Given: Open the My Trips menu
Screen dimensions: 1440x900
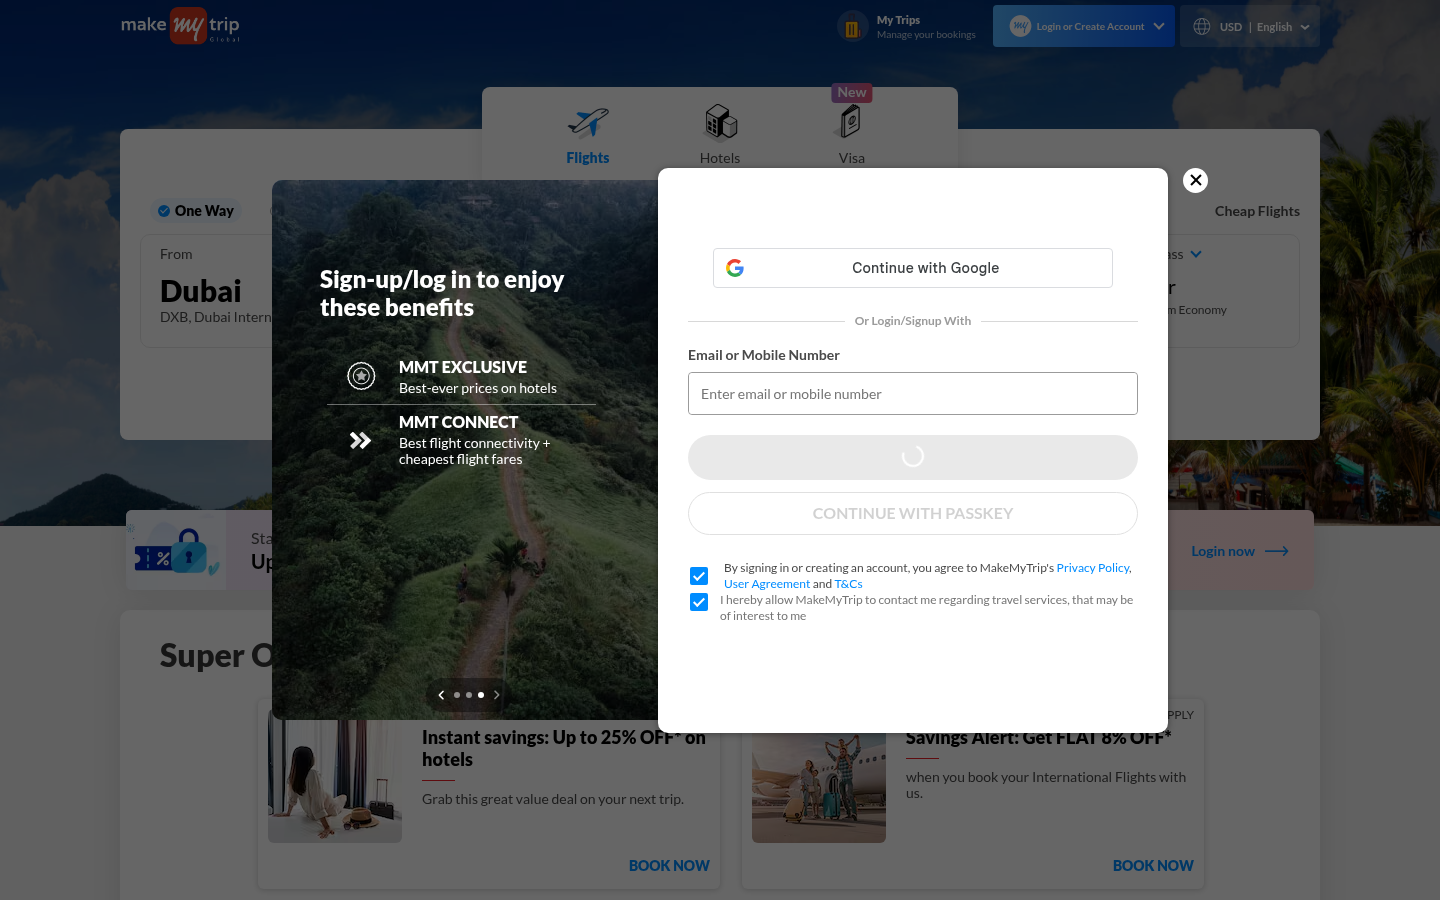Looking at the screenshot, I should [907, 27].
